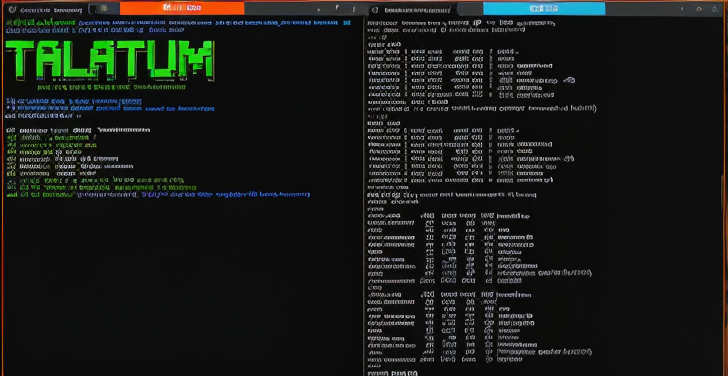Switch to the first tab of the left pane
The image size is (728, 376).
[46, 9]
